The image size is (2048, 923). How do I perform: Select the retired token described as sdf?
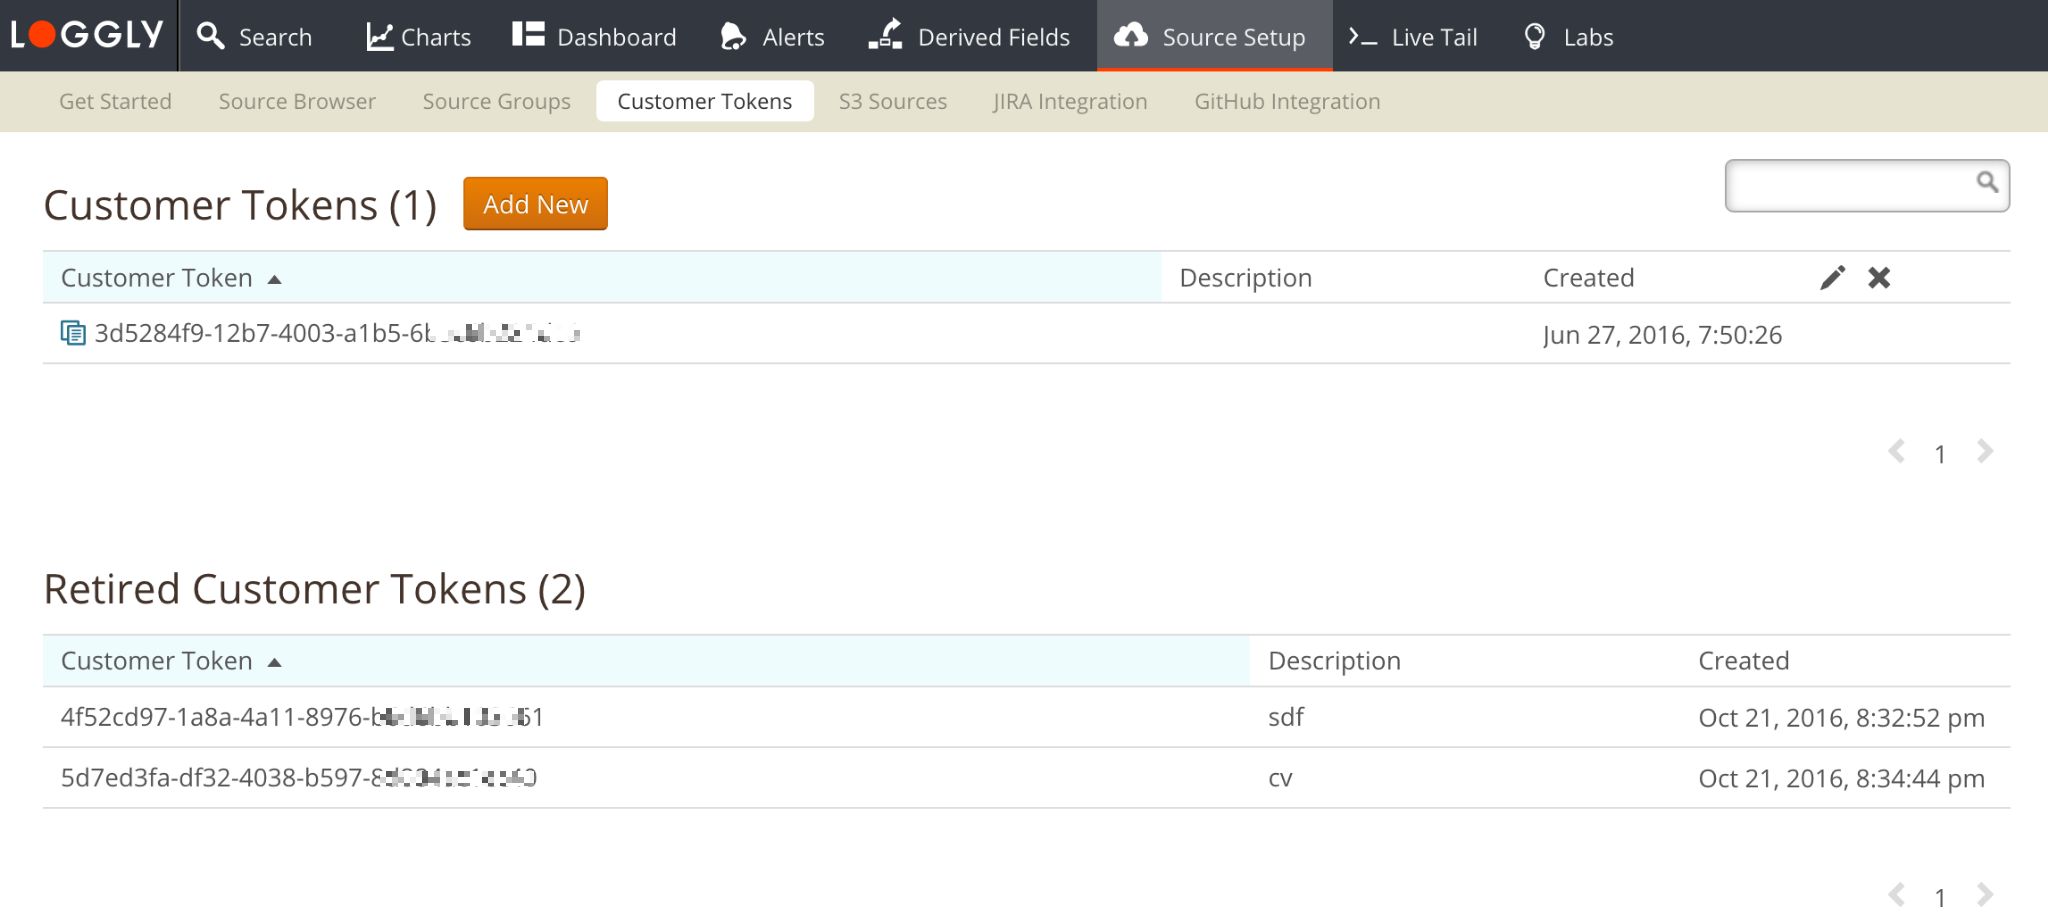tap(301, 717)
